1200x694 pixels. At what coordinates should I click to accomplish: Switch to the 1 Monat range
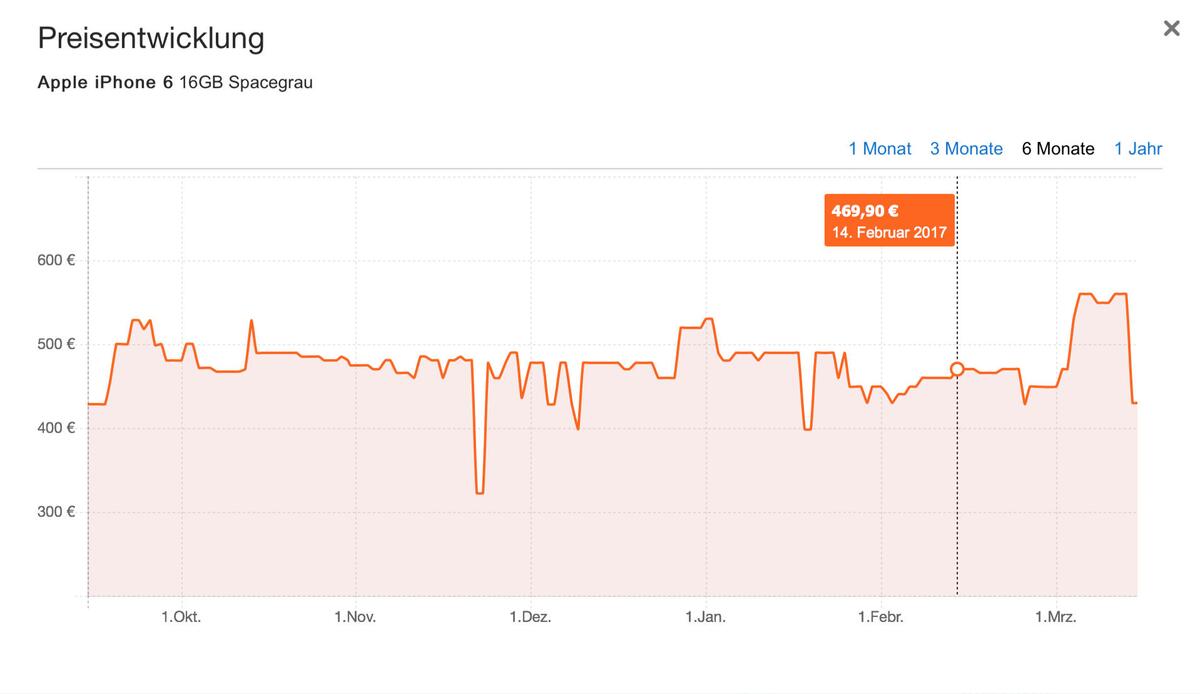coord(879,149)
